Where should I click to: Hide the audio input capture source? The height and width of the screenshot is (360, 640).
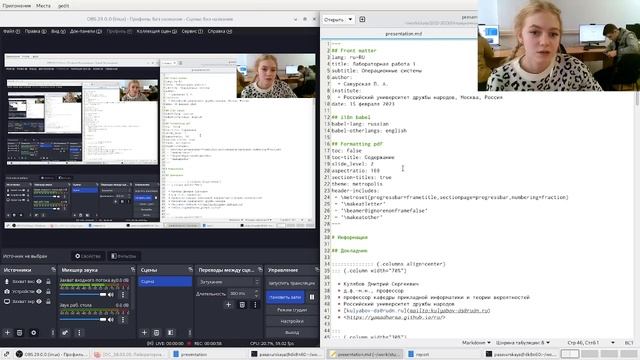click(x=39, y=281)
